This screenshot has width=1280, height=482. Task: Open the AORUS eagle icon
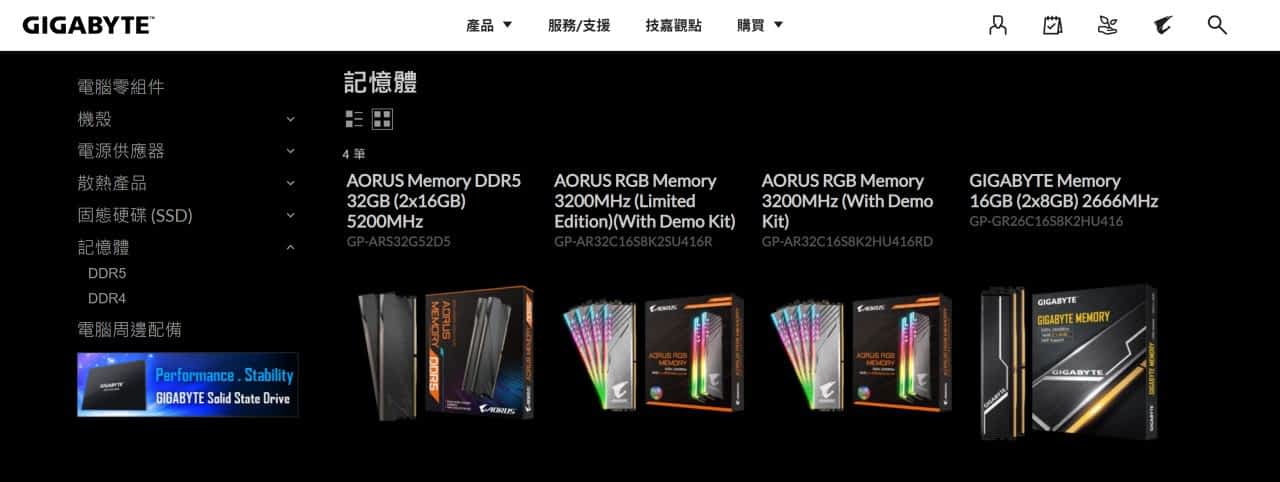tap(1162, 25)
